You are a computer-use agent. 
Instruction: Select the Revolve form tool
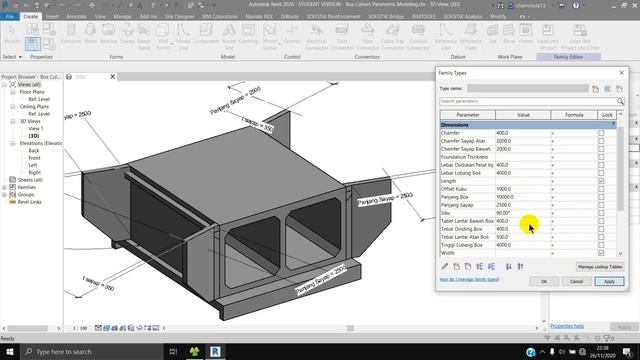click(x=108, y=34)
